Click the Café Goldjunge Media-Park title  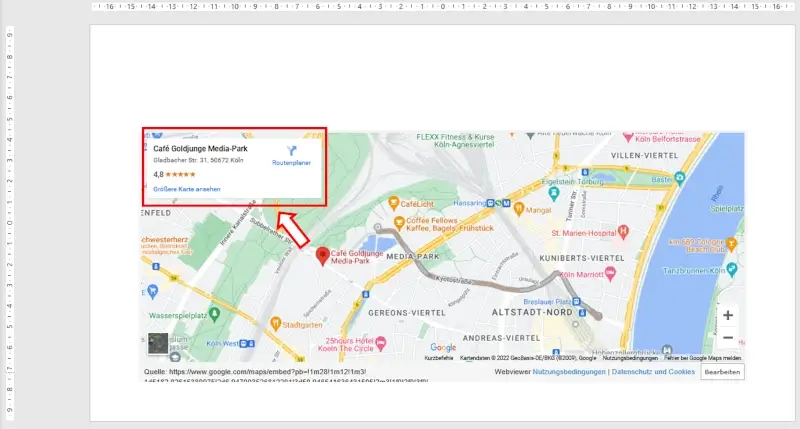(198, 147)
